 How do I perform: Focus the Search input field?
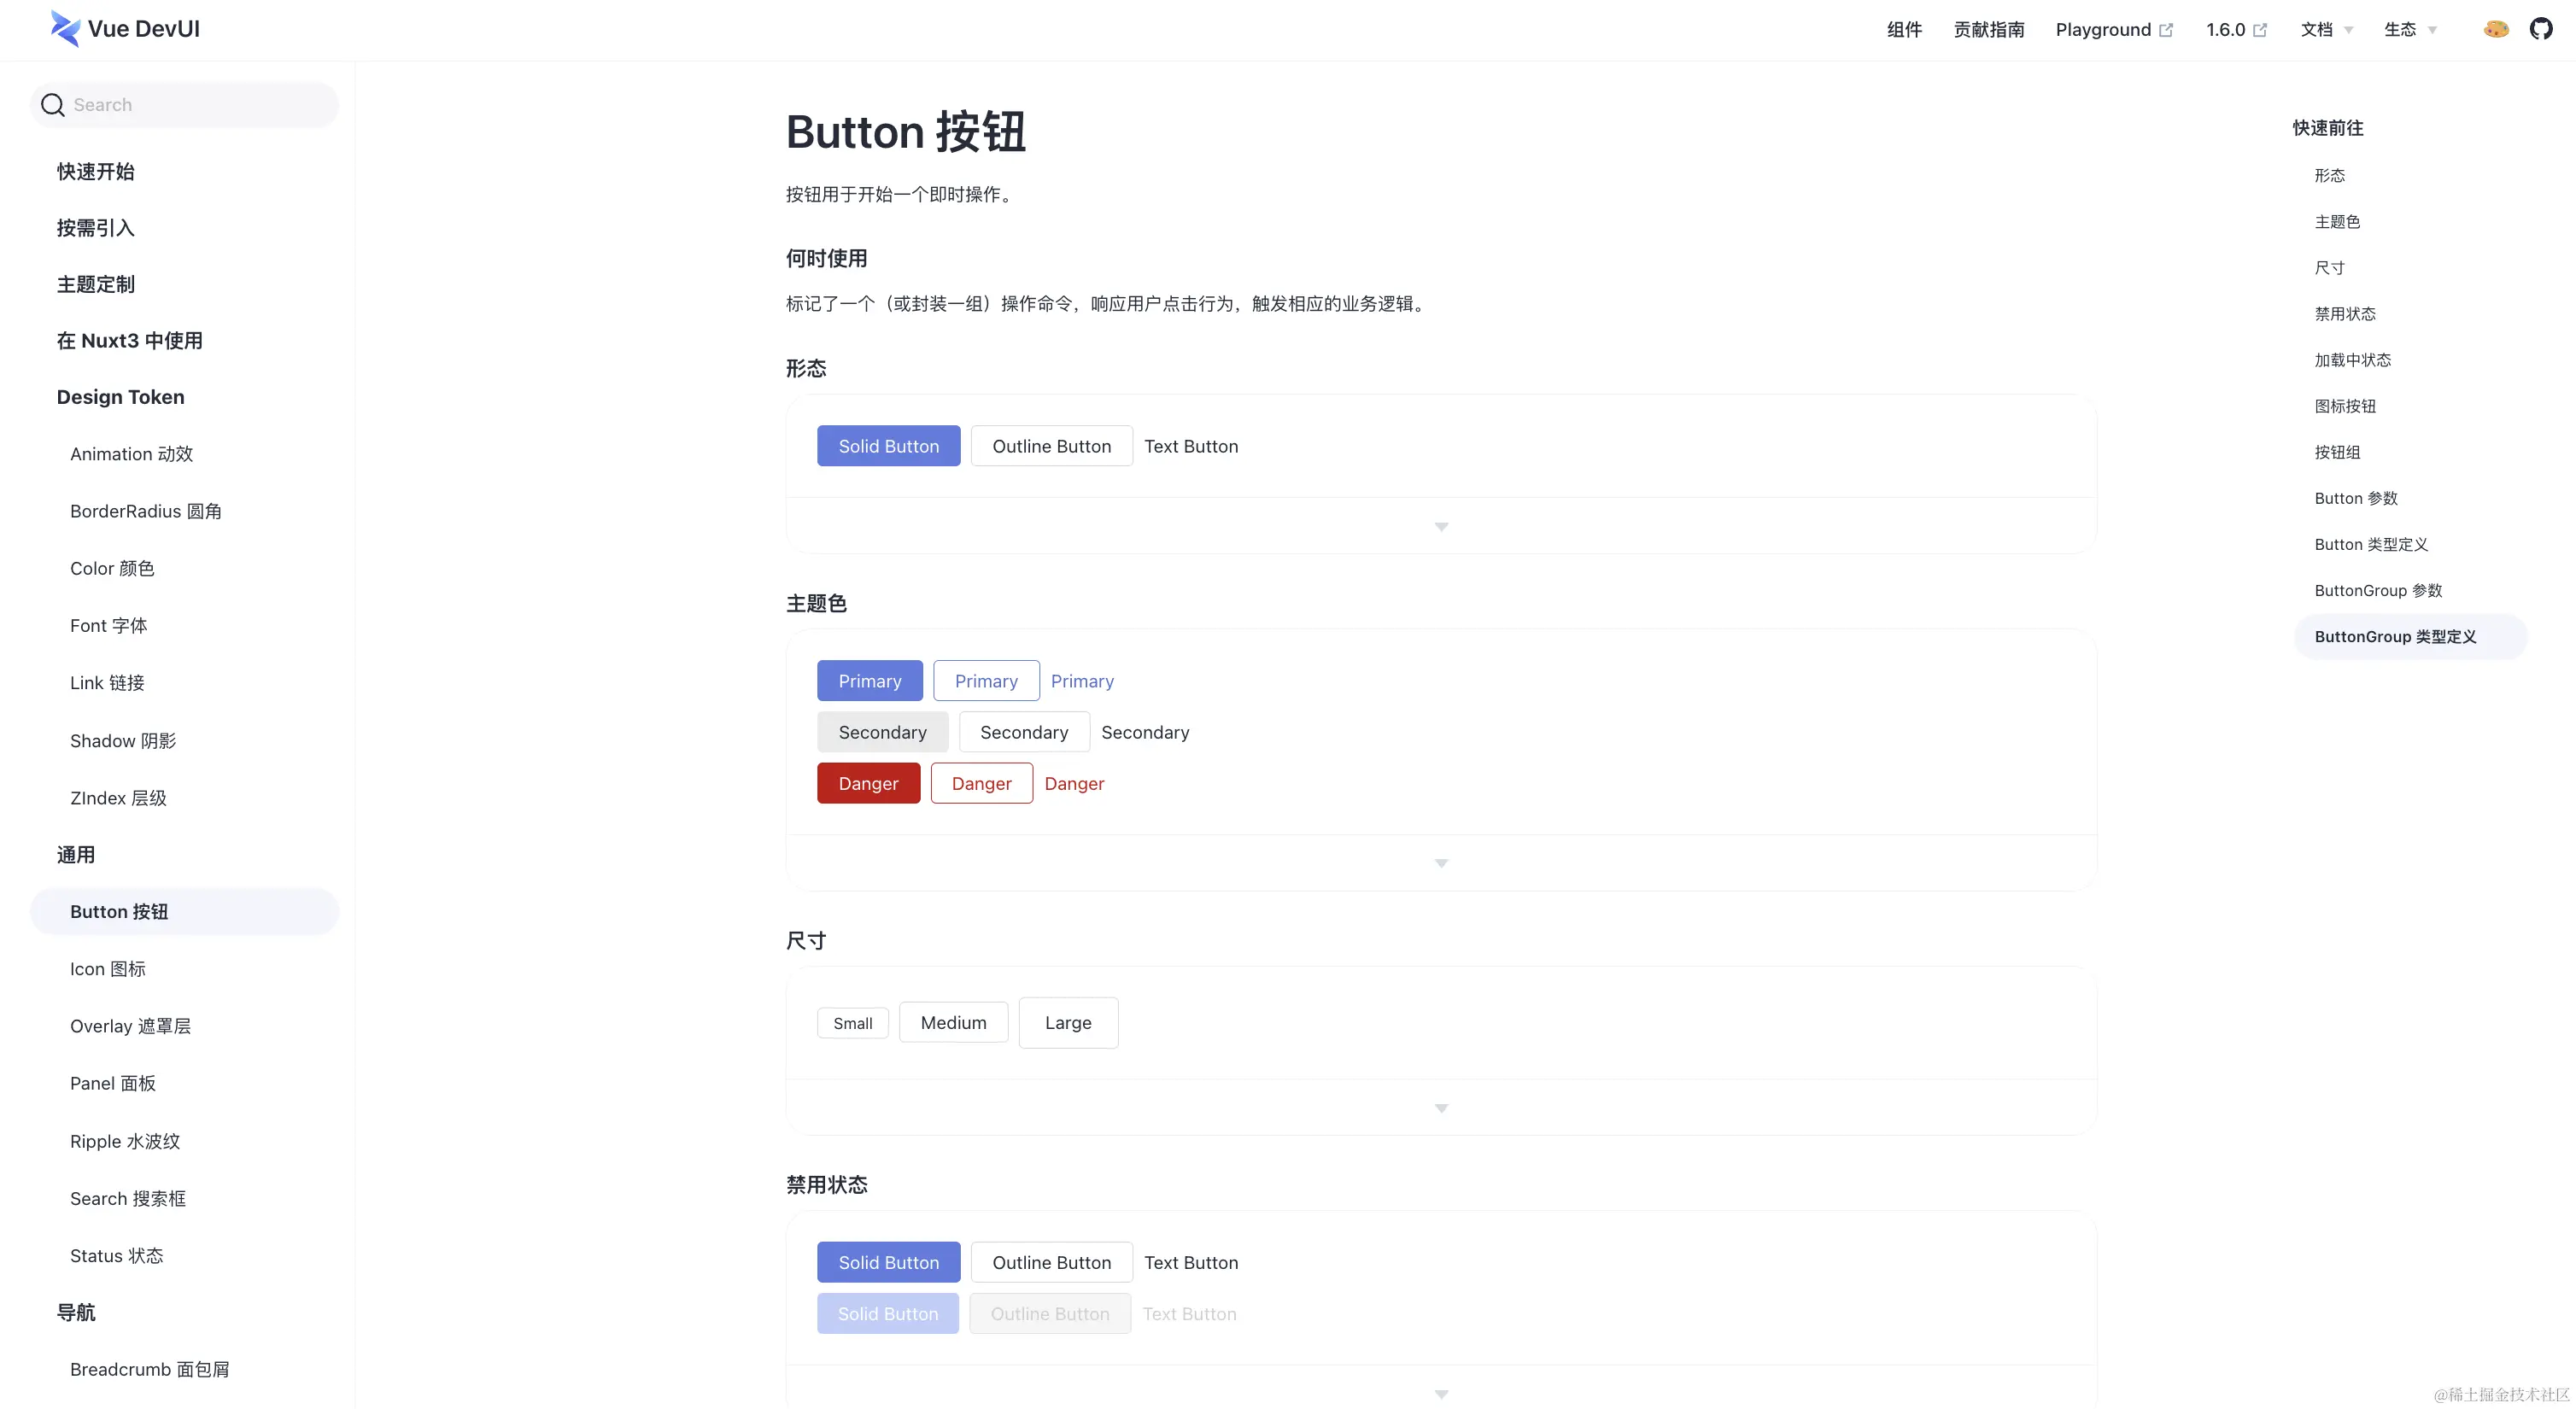(185, 105)
